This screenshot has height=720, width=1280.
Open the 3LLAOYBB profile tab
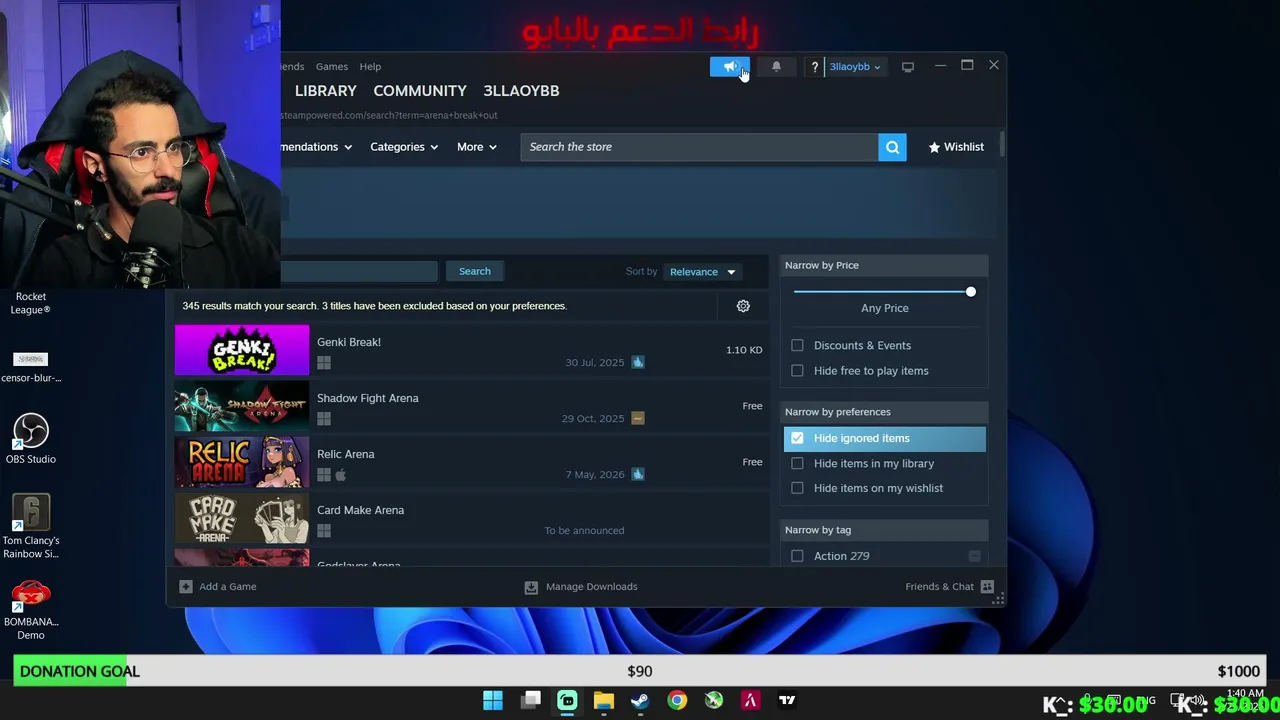(521, 91)
